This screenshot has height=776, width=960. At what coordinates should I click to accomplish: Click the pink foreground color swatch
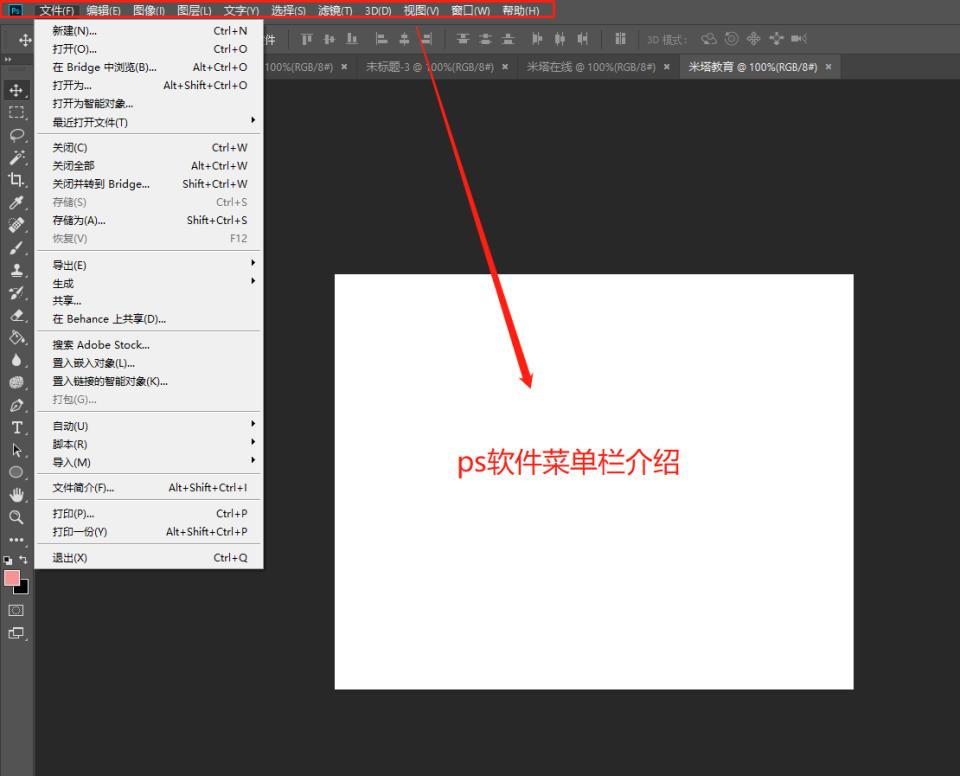pos(12,577)
